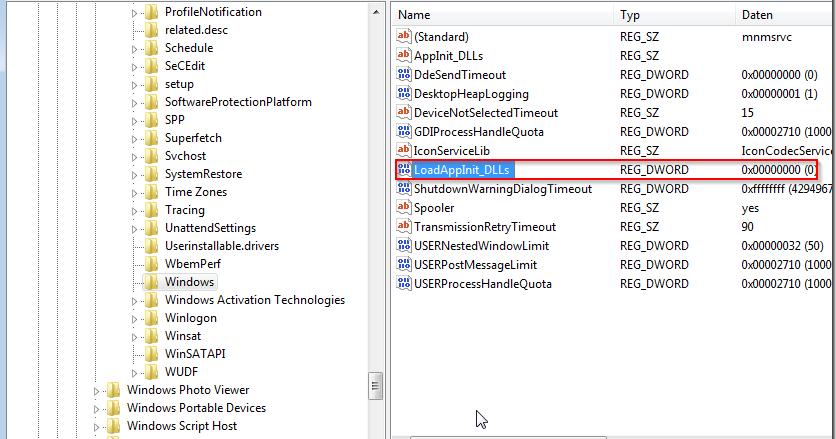This screenshot has height=439, width=836.
Task: Click the Svchost folder icon
Action: (151, 156)
